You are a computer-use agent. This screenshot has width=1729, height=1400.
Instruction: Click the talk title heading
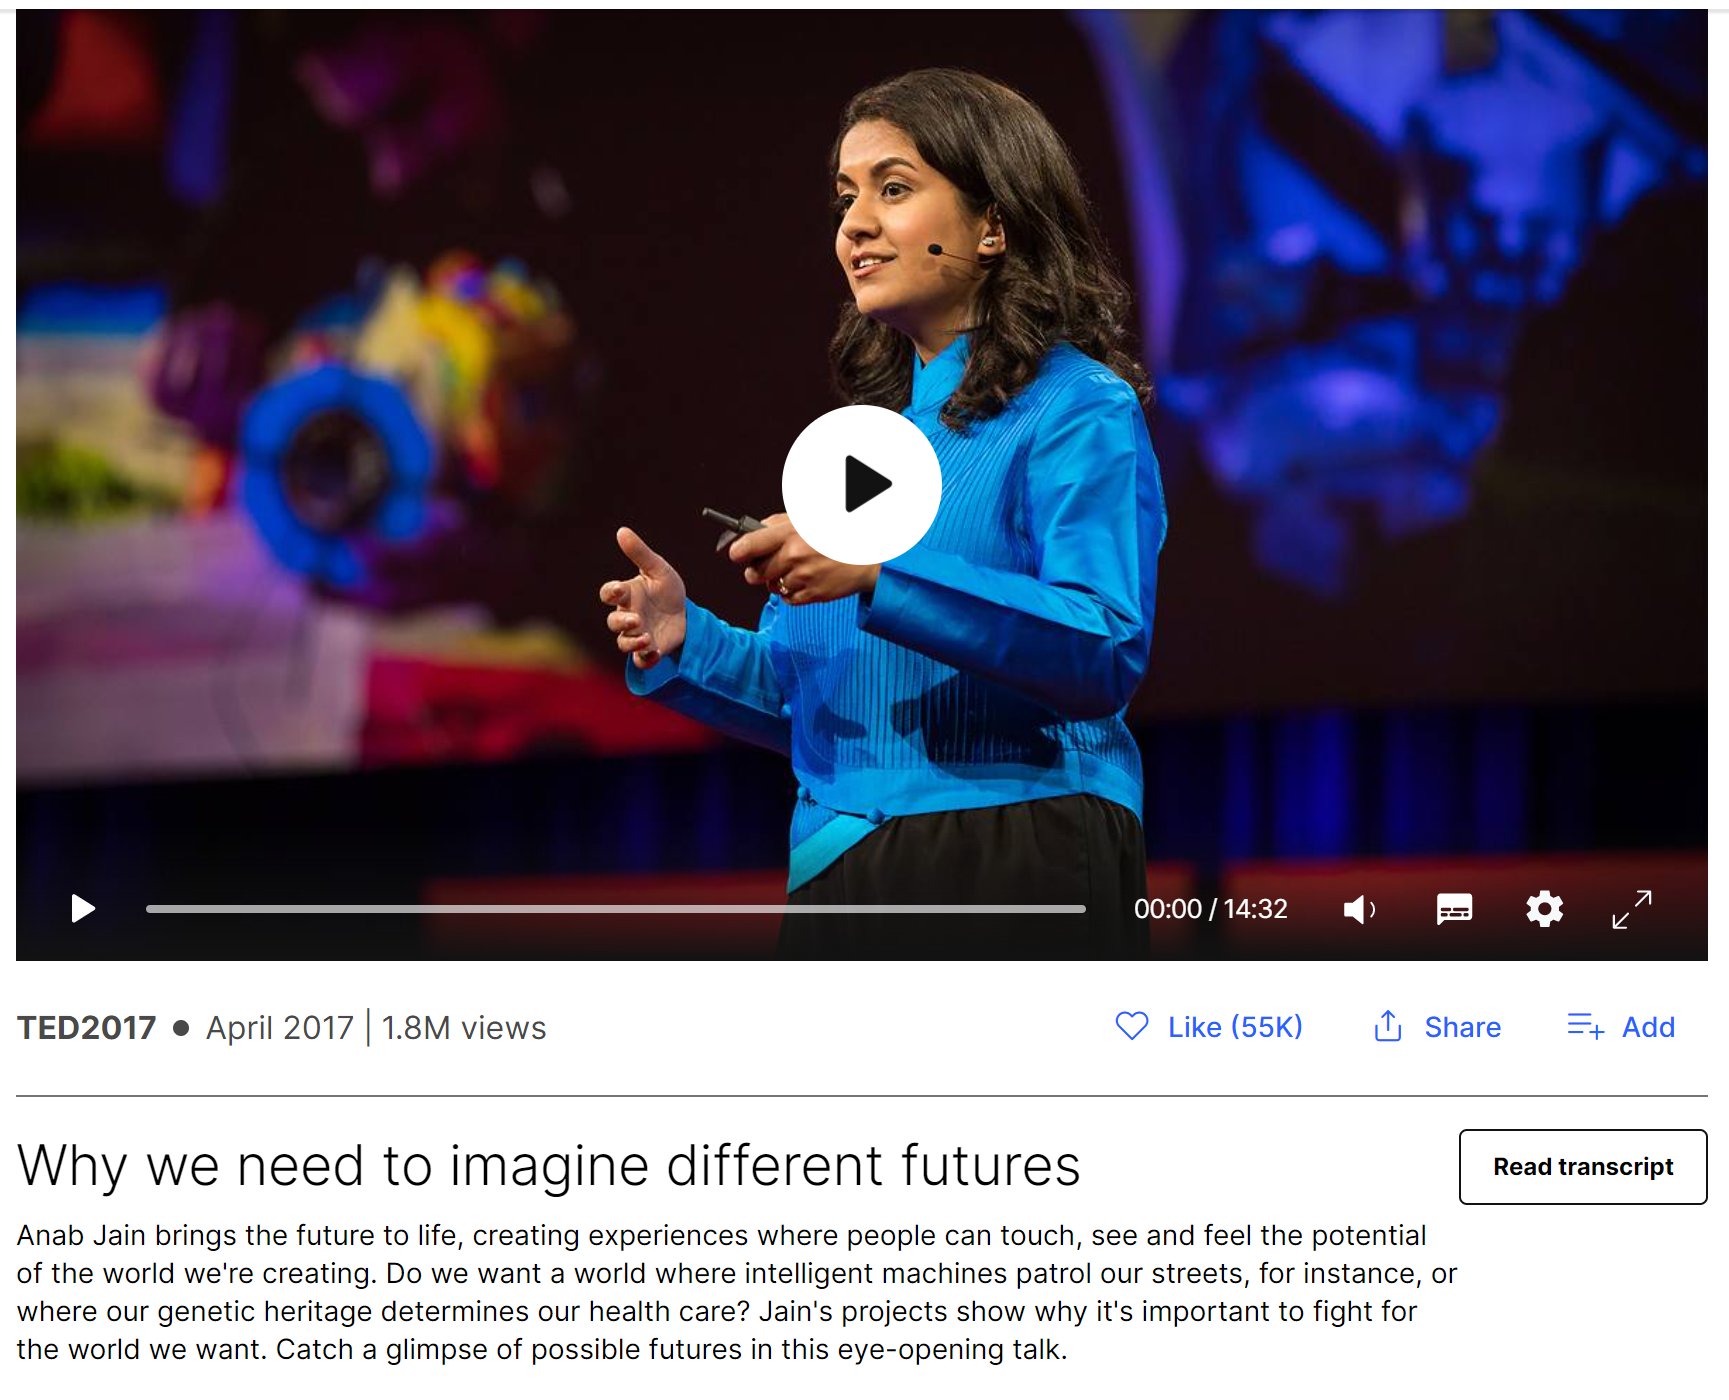click(x=549, y=1166)
